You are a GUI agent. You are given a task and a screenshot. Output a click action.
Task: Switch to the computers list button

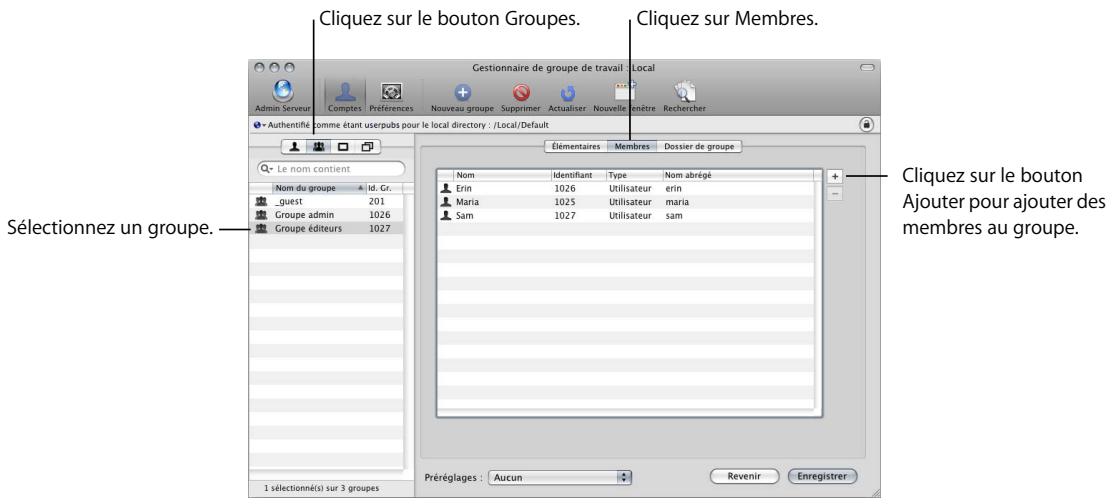tap(342, 147)
